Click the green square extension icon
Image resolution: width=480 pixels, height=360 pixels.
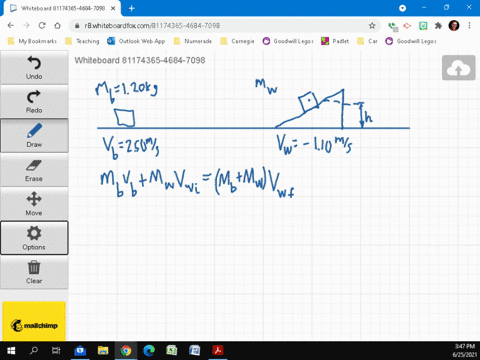click(x=423, y=25)
